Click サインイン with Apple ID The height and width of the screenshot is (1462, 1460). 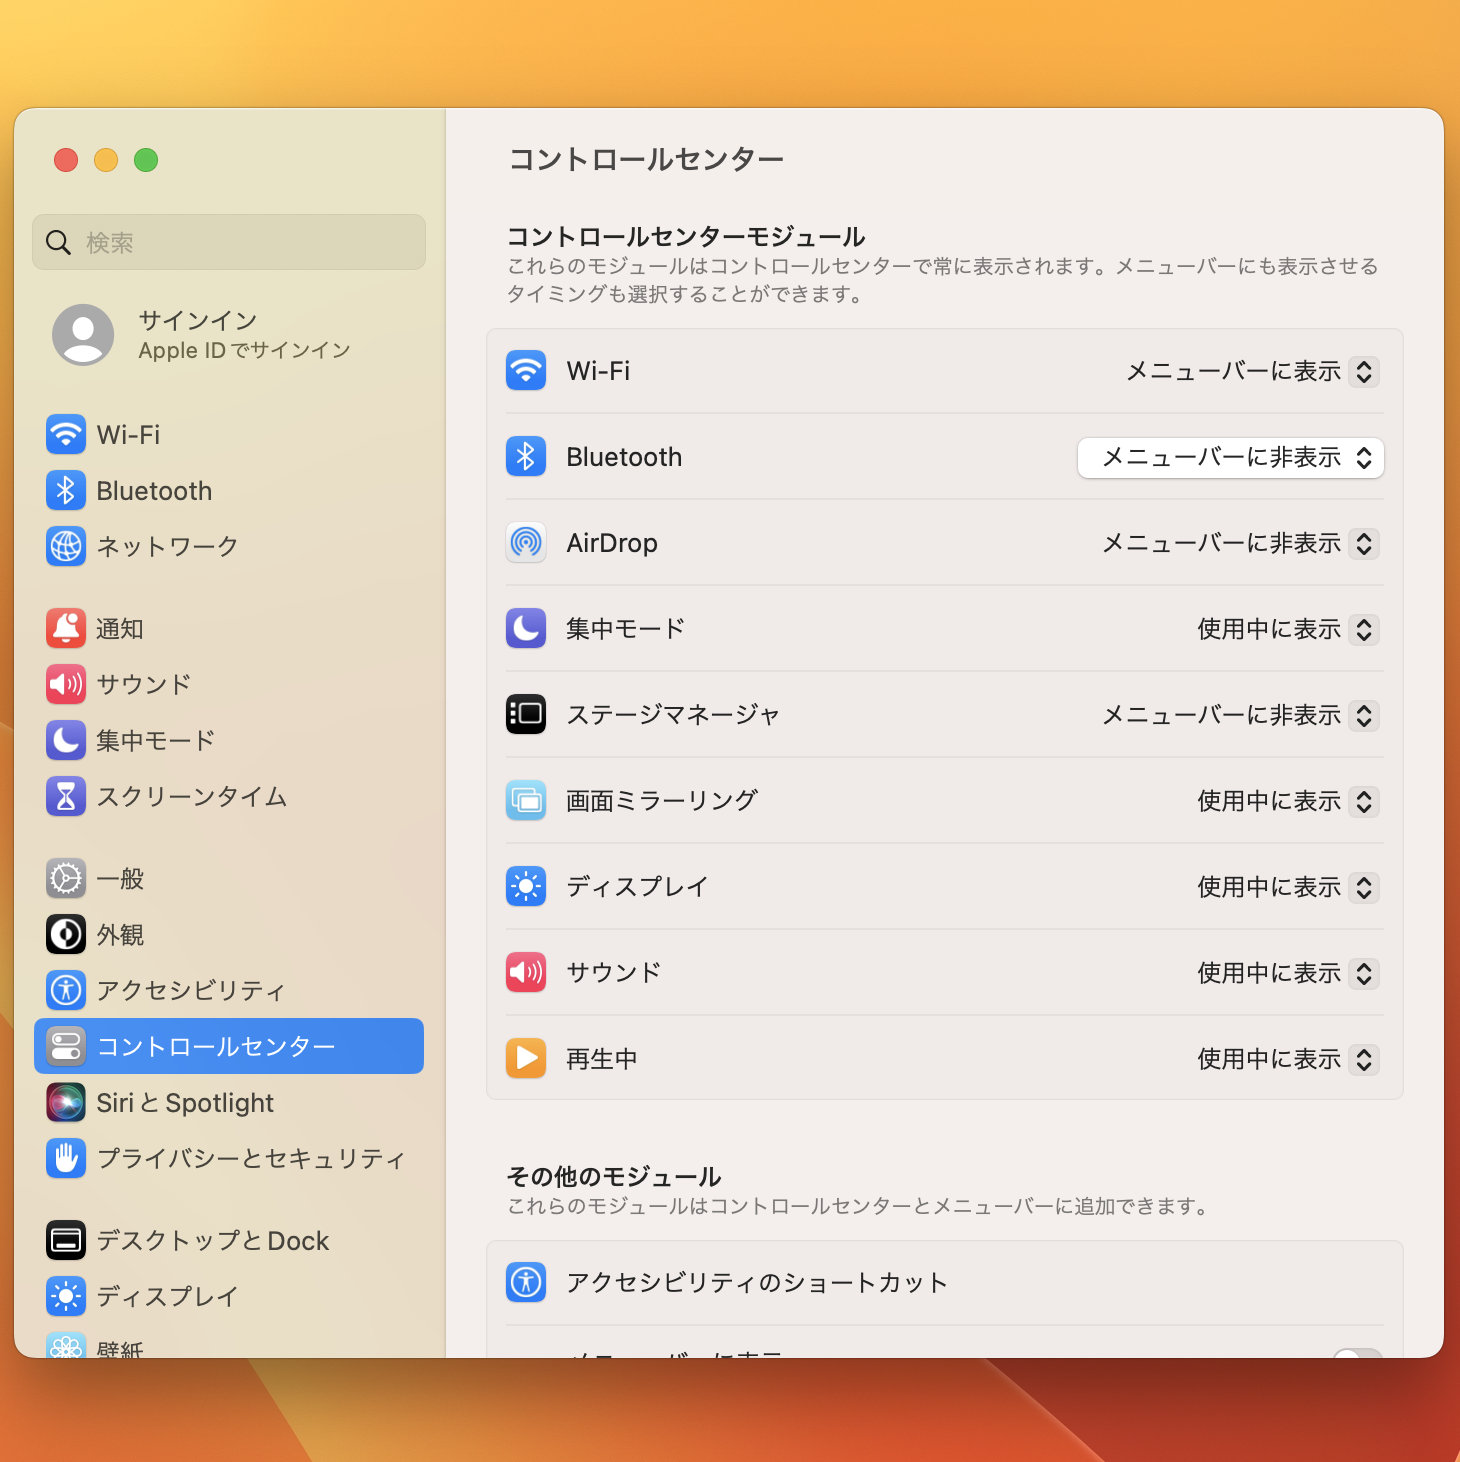click(200, 335)
